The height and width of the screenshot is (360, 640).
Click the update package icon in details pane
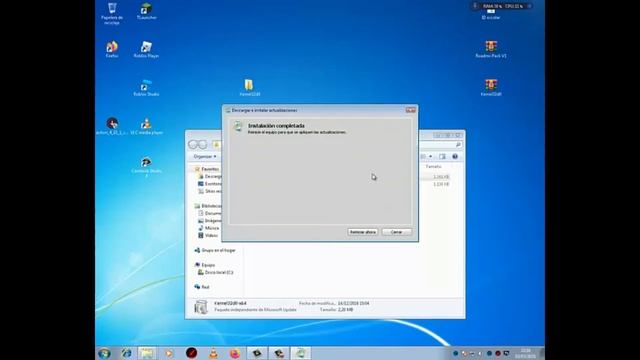point(200,307)
